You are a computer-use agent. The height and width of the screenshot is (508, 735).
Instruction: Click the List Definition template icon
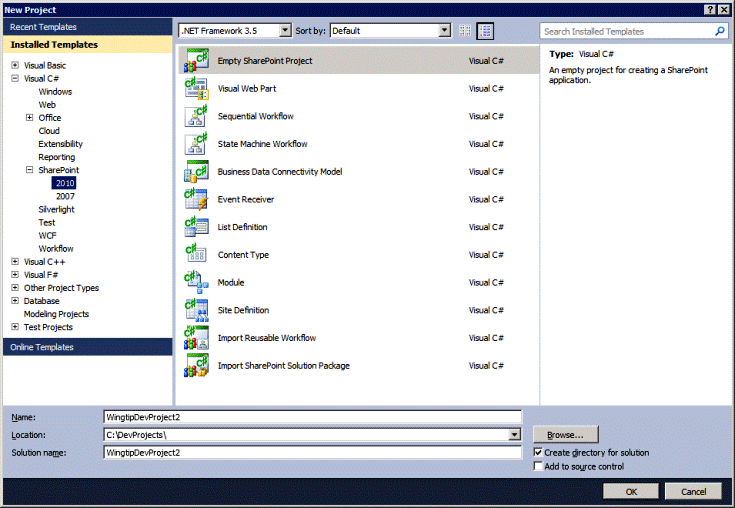[196, 227]
